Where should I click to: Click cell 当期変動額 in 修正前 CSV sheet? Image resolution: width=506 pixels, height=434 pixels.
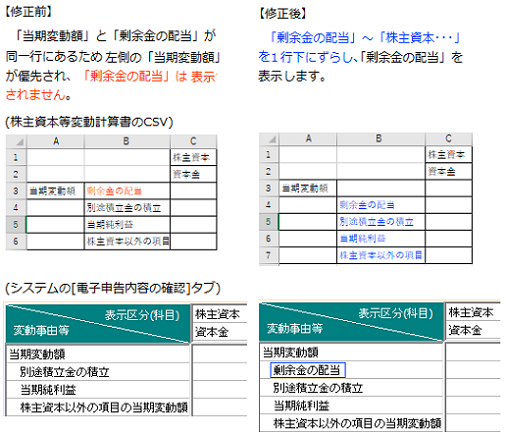(x=55, y=191)
